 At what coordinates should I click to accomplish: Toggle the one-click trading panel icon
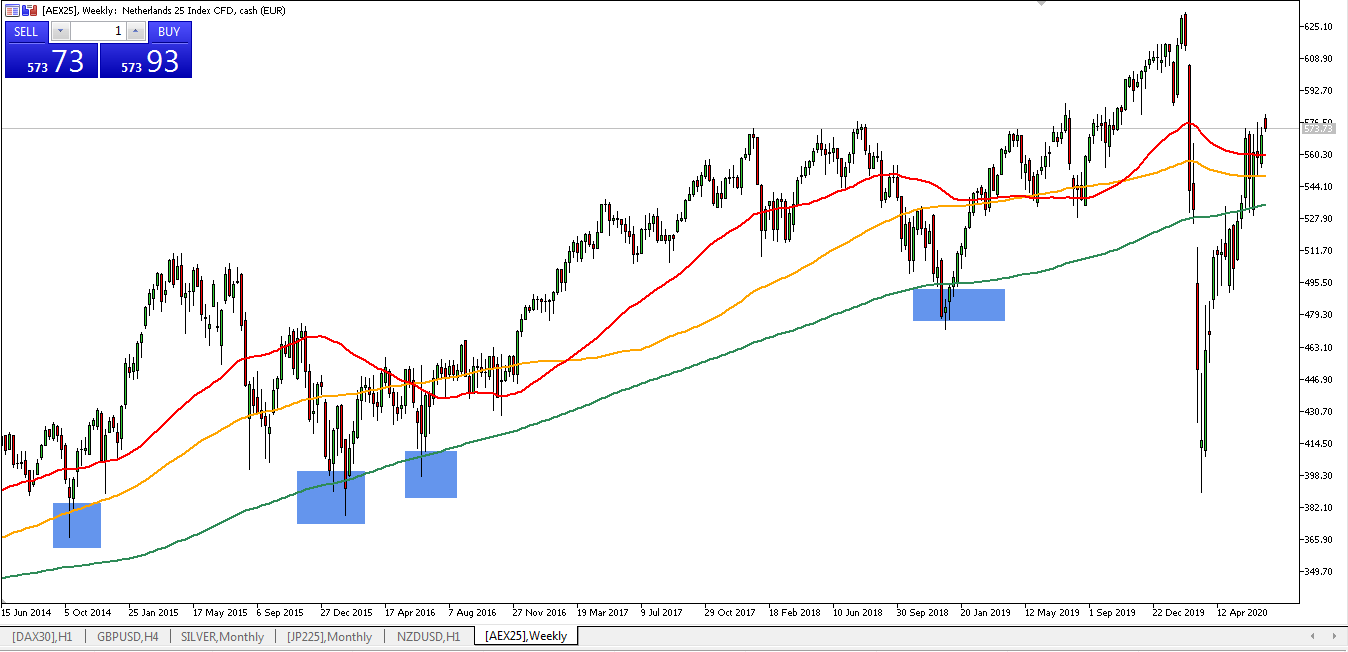click(x=12, y=10)
